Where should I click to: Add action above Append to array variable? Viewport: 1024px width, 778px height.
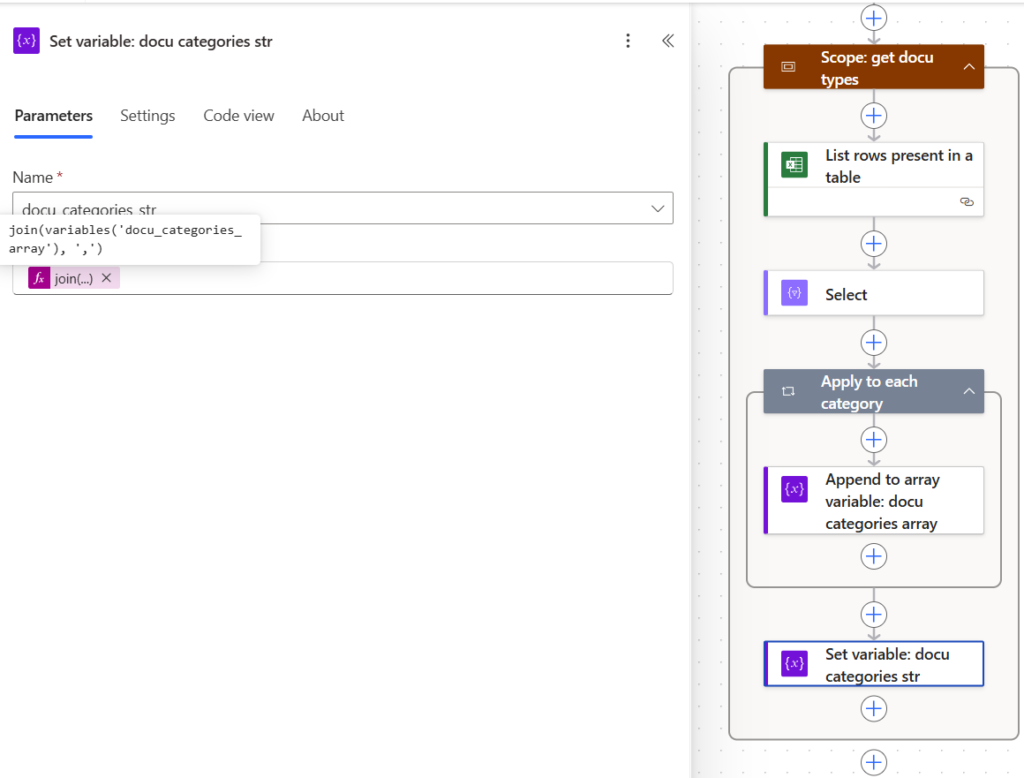coord(874,440)
